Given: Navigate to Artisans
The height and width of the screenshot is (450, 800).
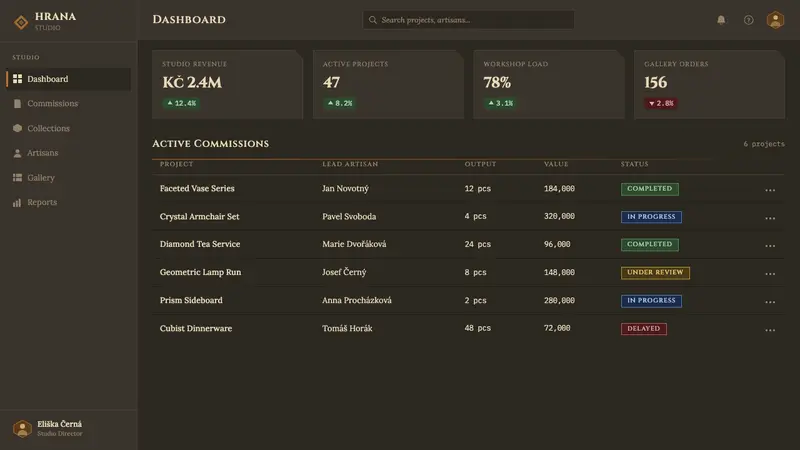Looking at the screenshot, I should point(68,153).
